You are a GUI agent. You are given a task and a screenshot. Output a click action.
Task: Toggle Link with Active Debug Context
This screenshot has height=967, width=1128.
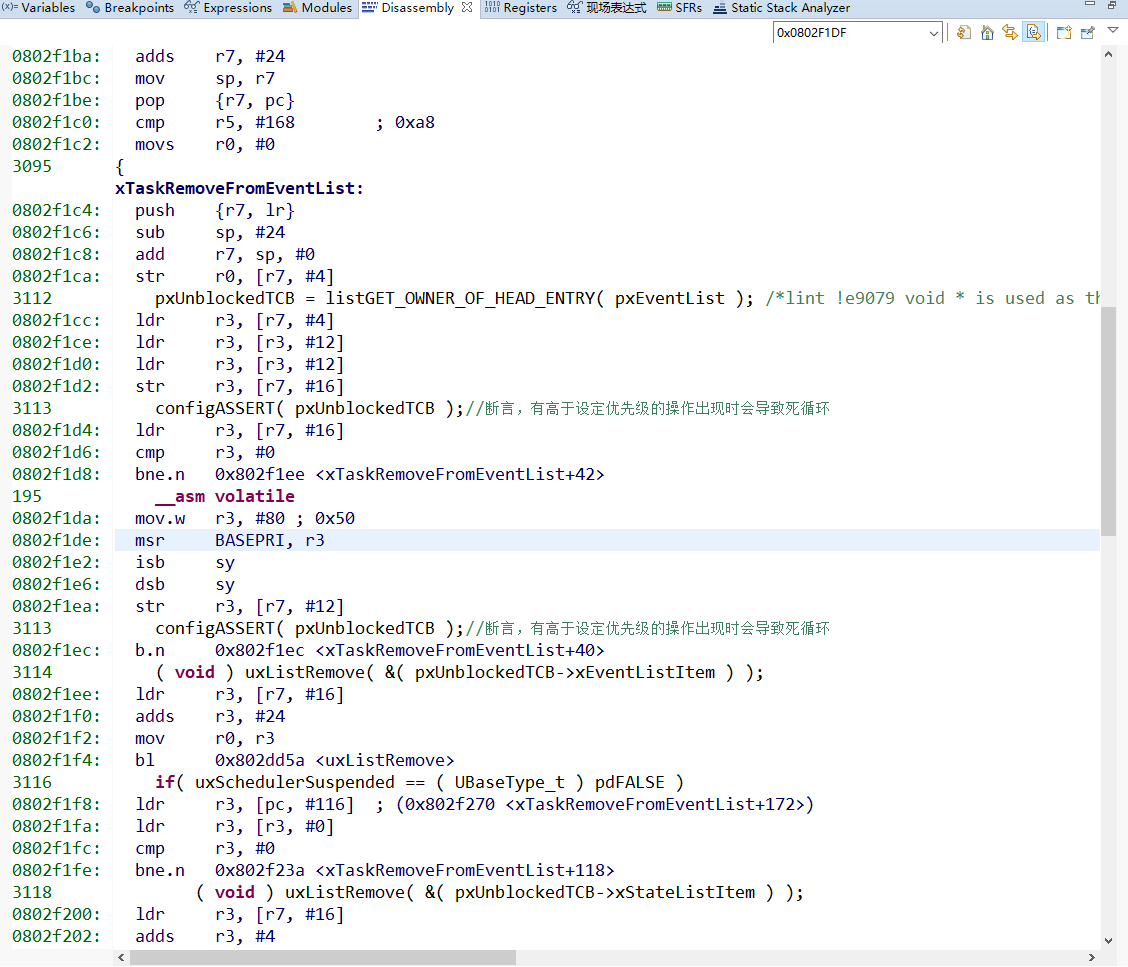tap(1010, 32)
